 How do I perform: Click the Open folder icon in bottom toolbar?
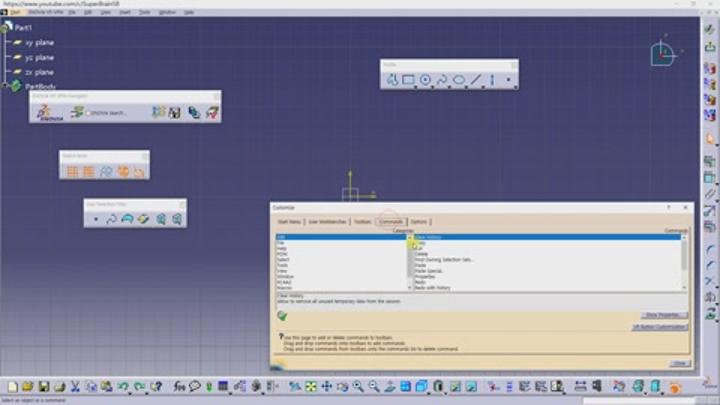click(x=28, y=387)
